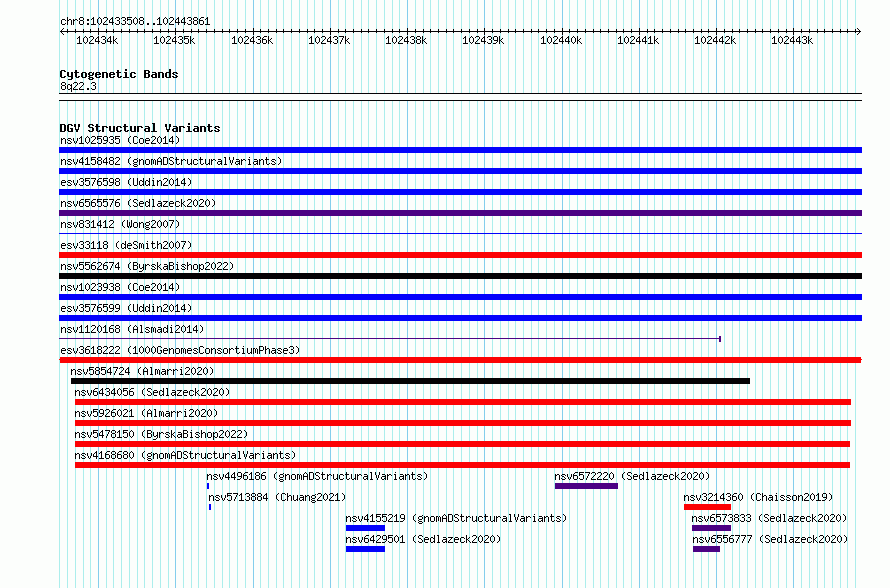Select the esv3576598 (Uddin2014) label
The image size is (890, 588).
click(126, 182)
